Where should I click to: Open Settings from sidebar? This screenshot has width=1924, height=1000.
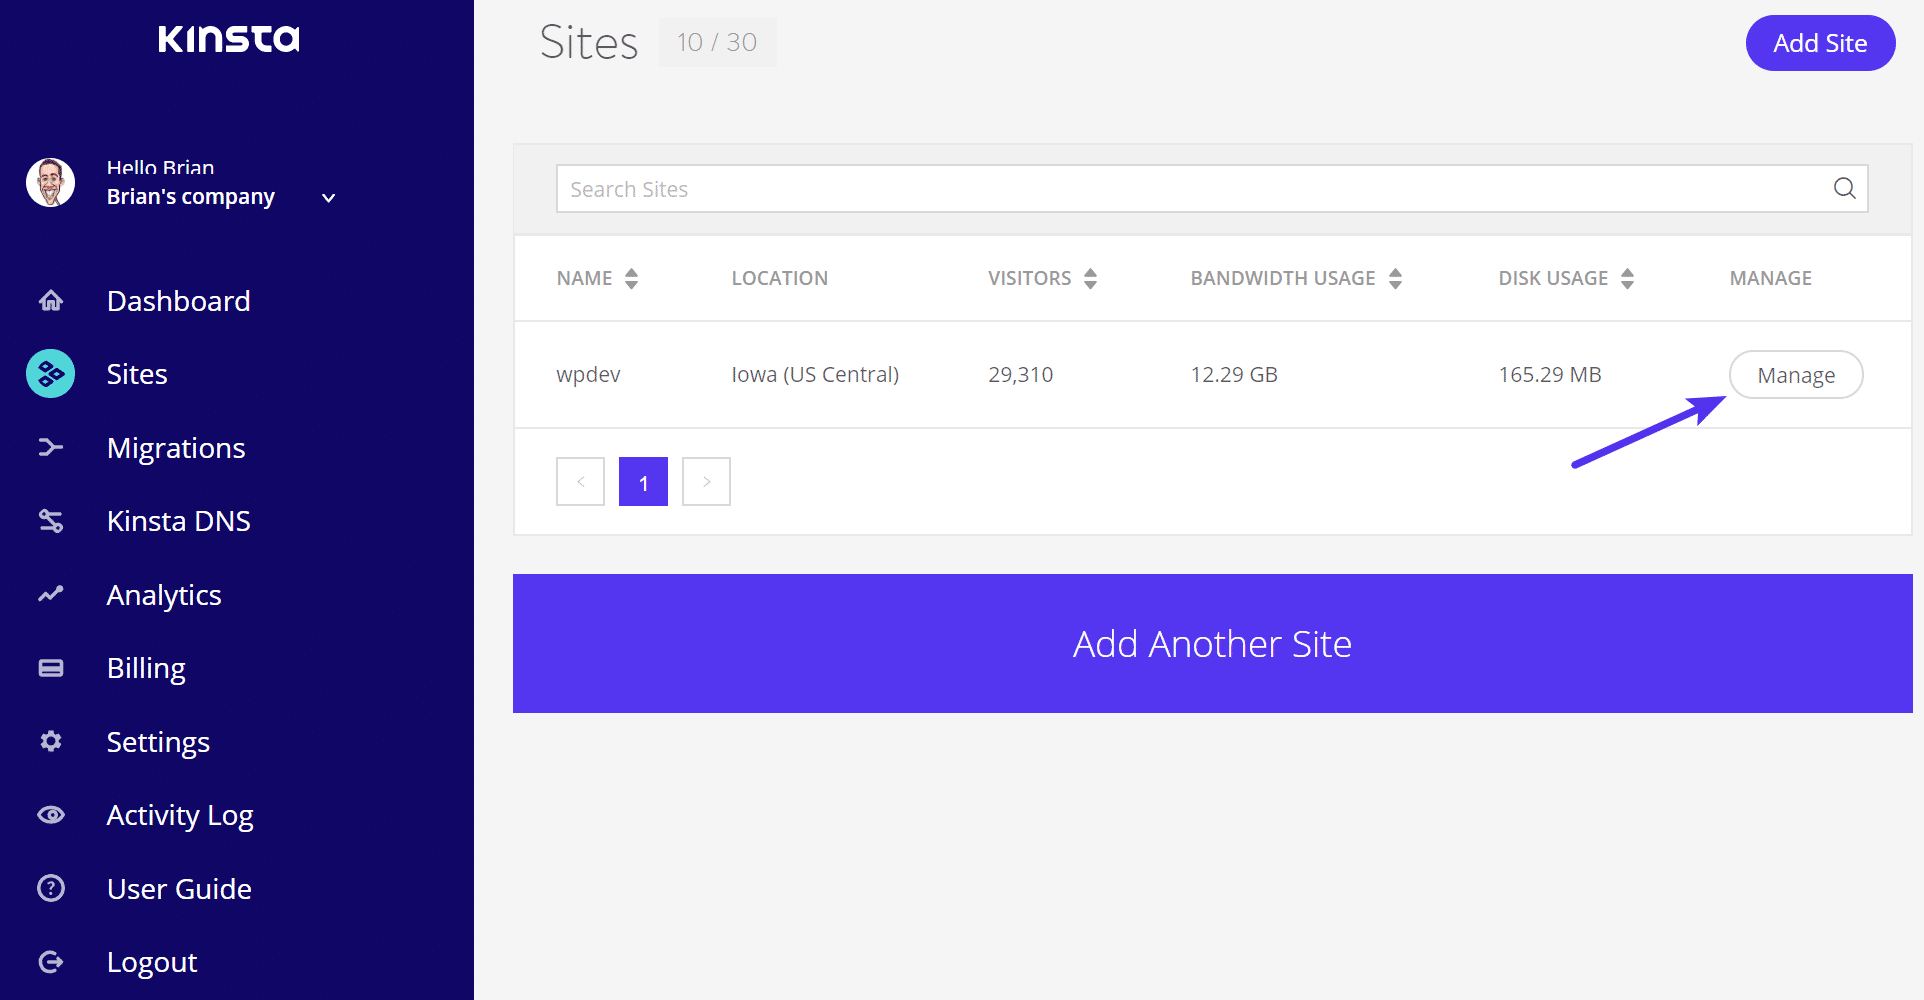point(158,742)
